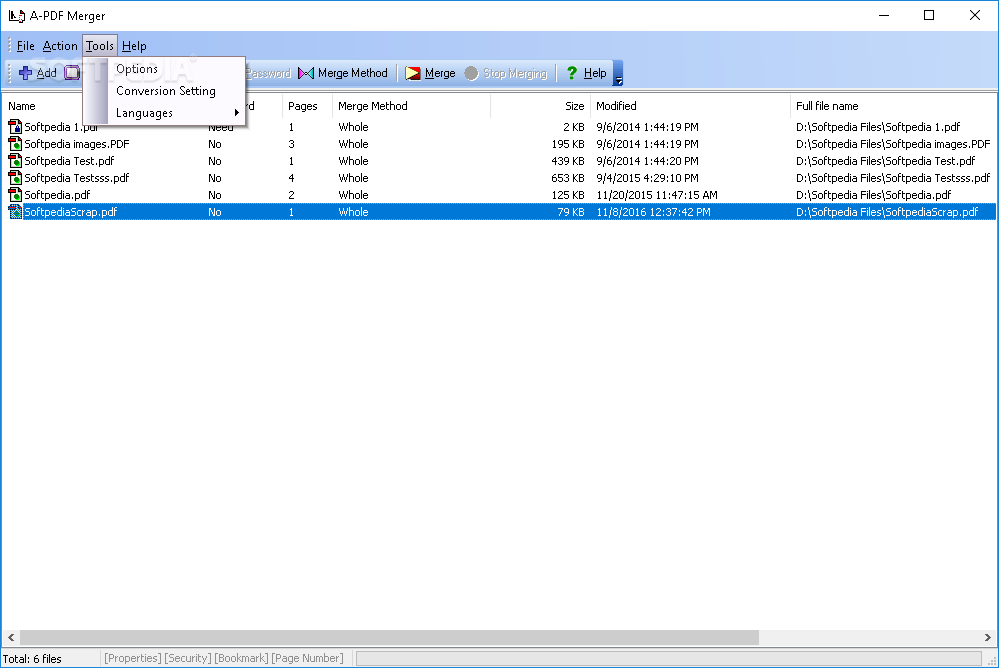Click the grayed-out Stop Merging circle icon
Viewport: 999px width, 668px height.
pyautogui.click(x=471, y=73)
